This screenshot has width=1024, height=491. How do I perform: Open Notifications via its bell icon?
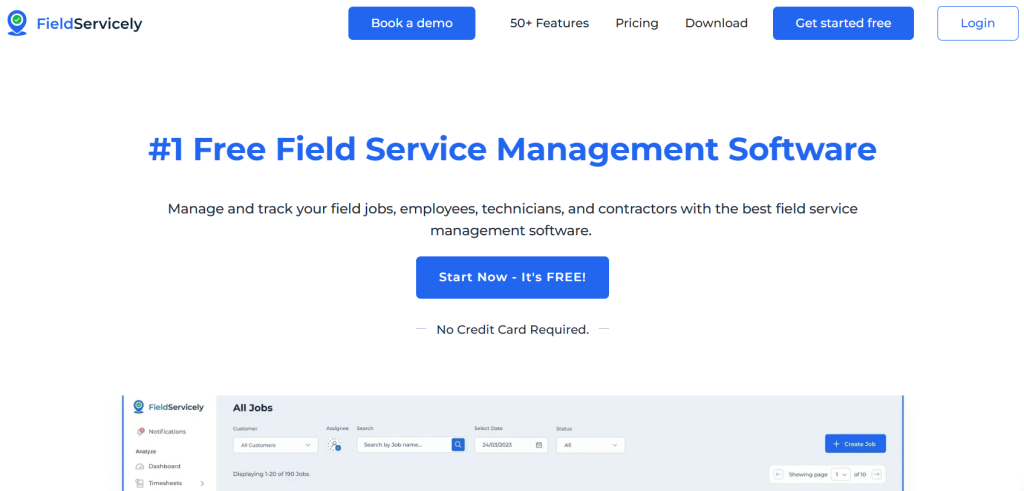(140, 432)
